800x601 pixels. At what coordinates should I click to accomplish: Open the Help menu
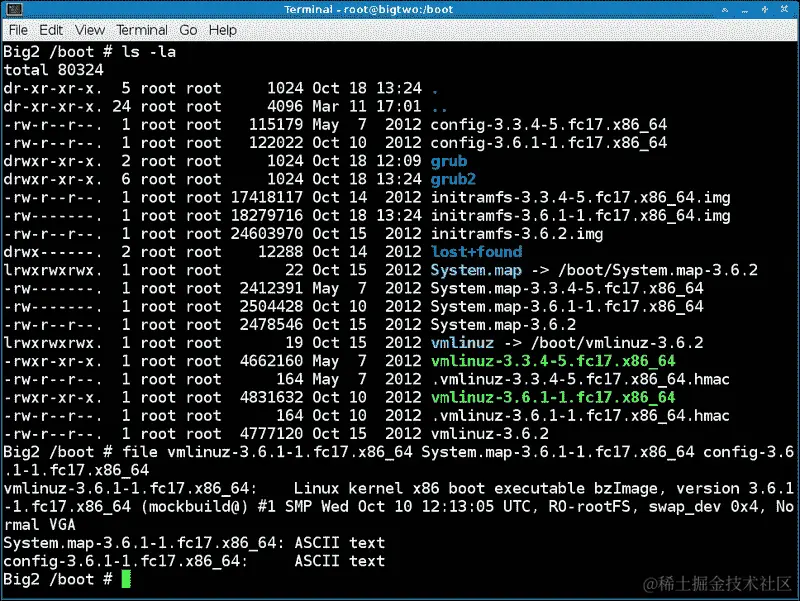222,30
